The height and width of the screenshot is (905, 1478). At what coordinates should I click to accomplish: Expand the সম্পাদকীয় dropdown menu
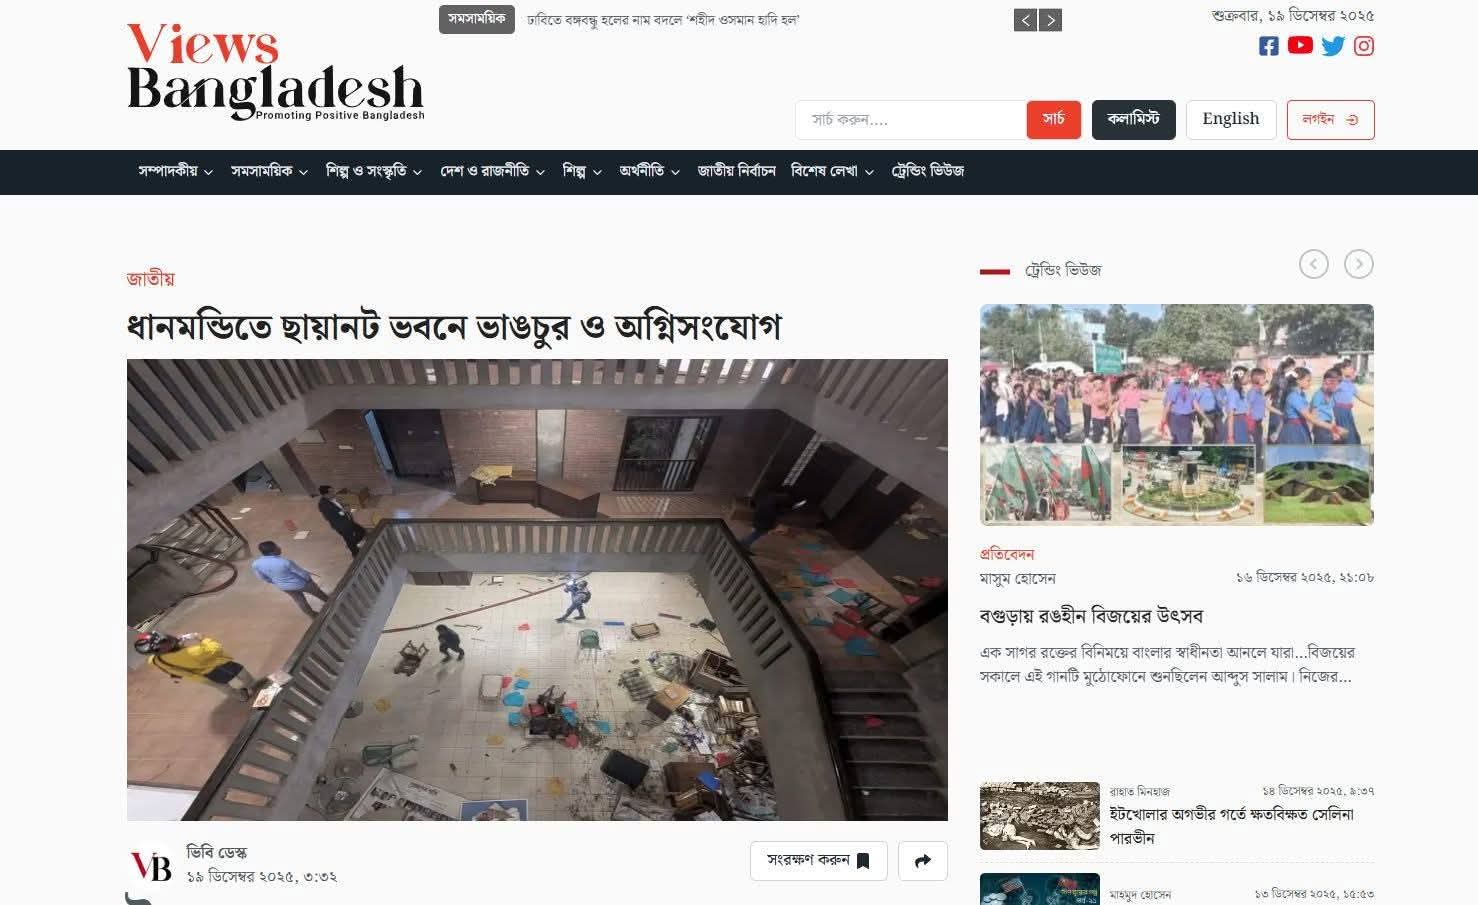176,172
